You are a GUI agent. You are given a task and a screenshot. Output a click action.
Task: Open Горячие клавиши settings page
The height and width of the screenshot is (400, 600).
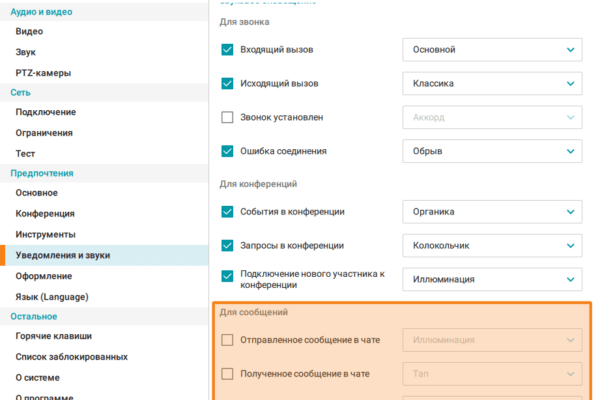(x=53, y=337)
